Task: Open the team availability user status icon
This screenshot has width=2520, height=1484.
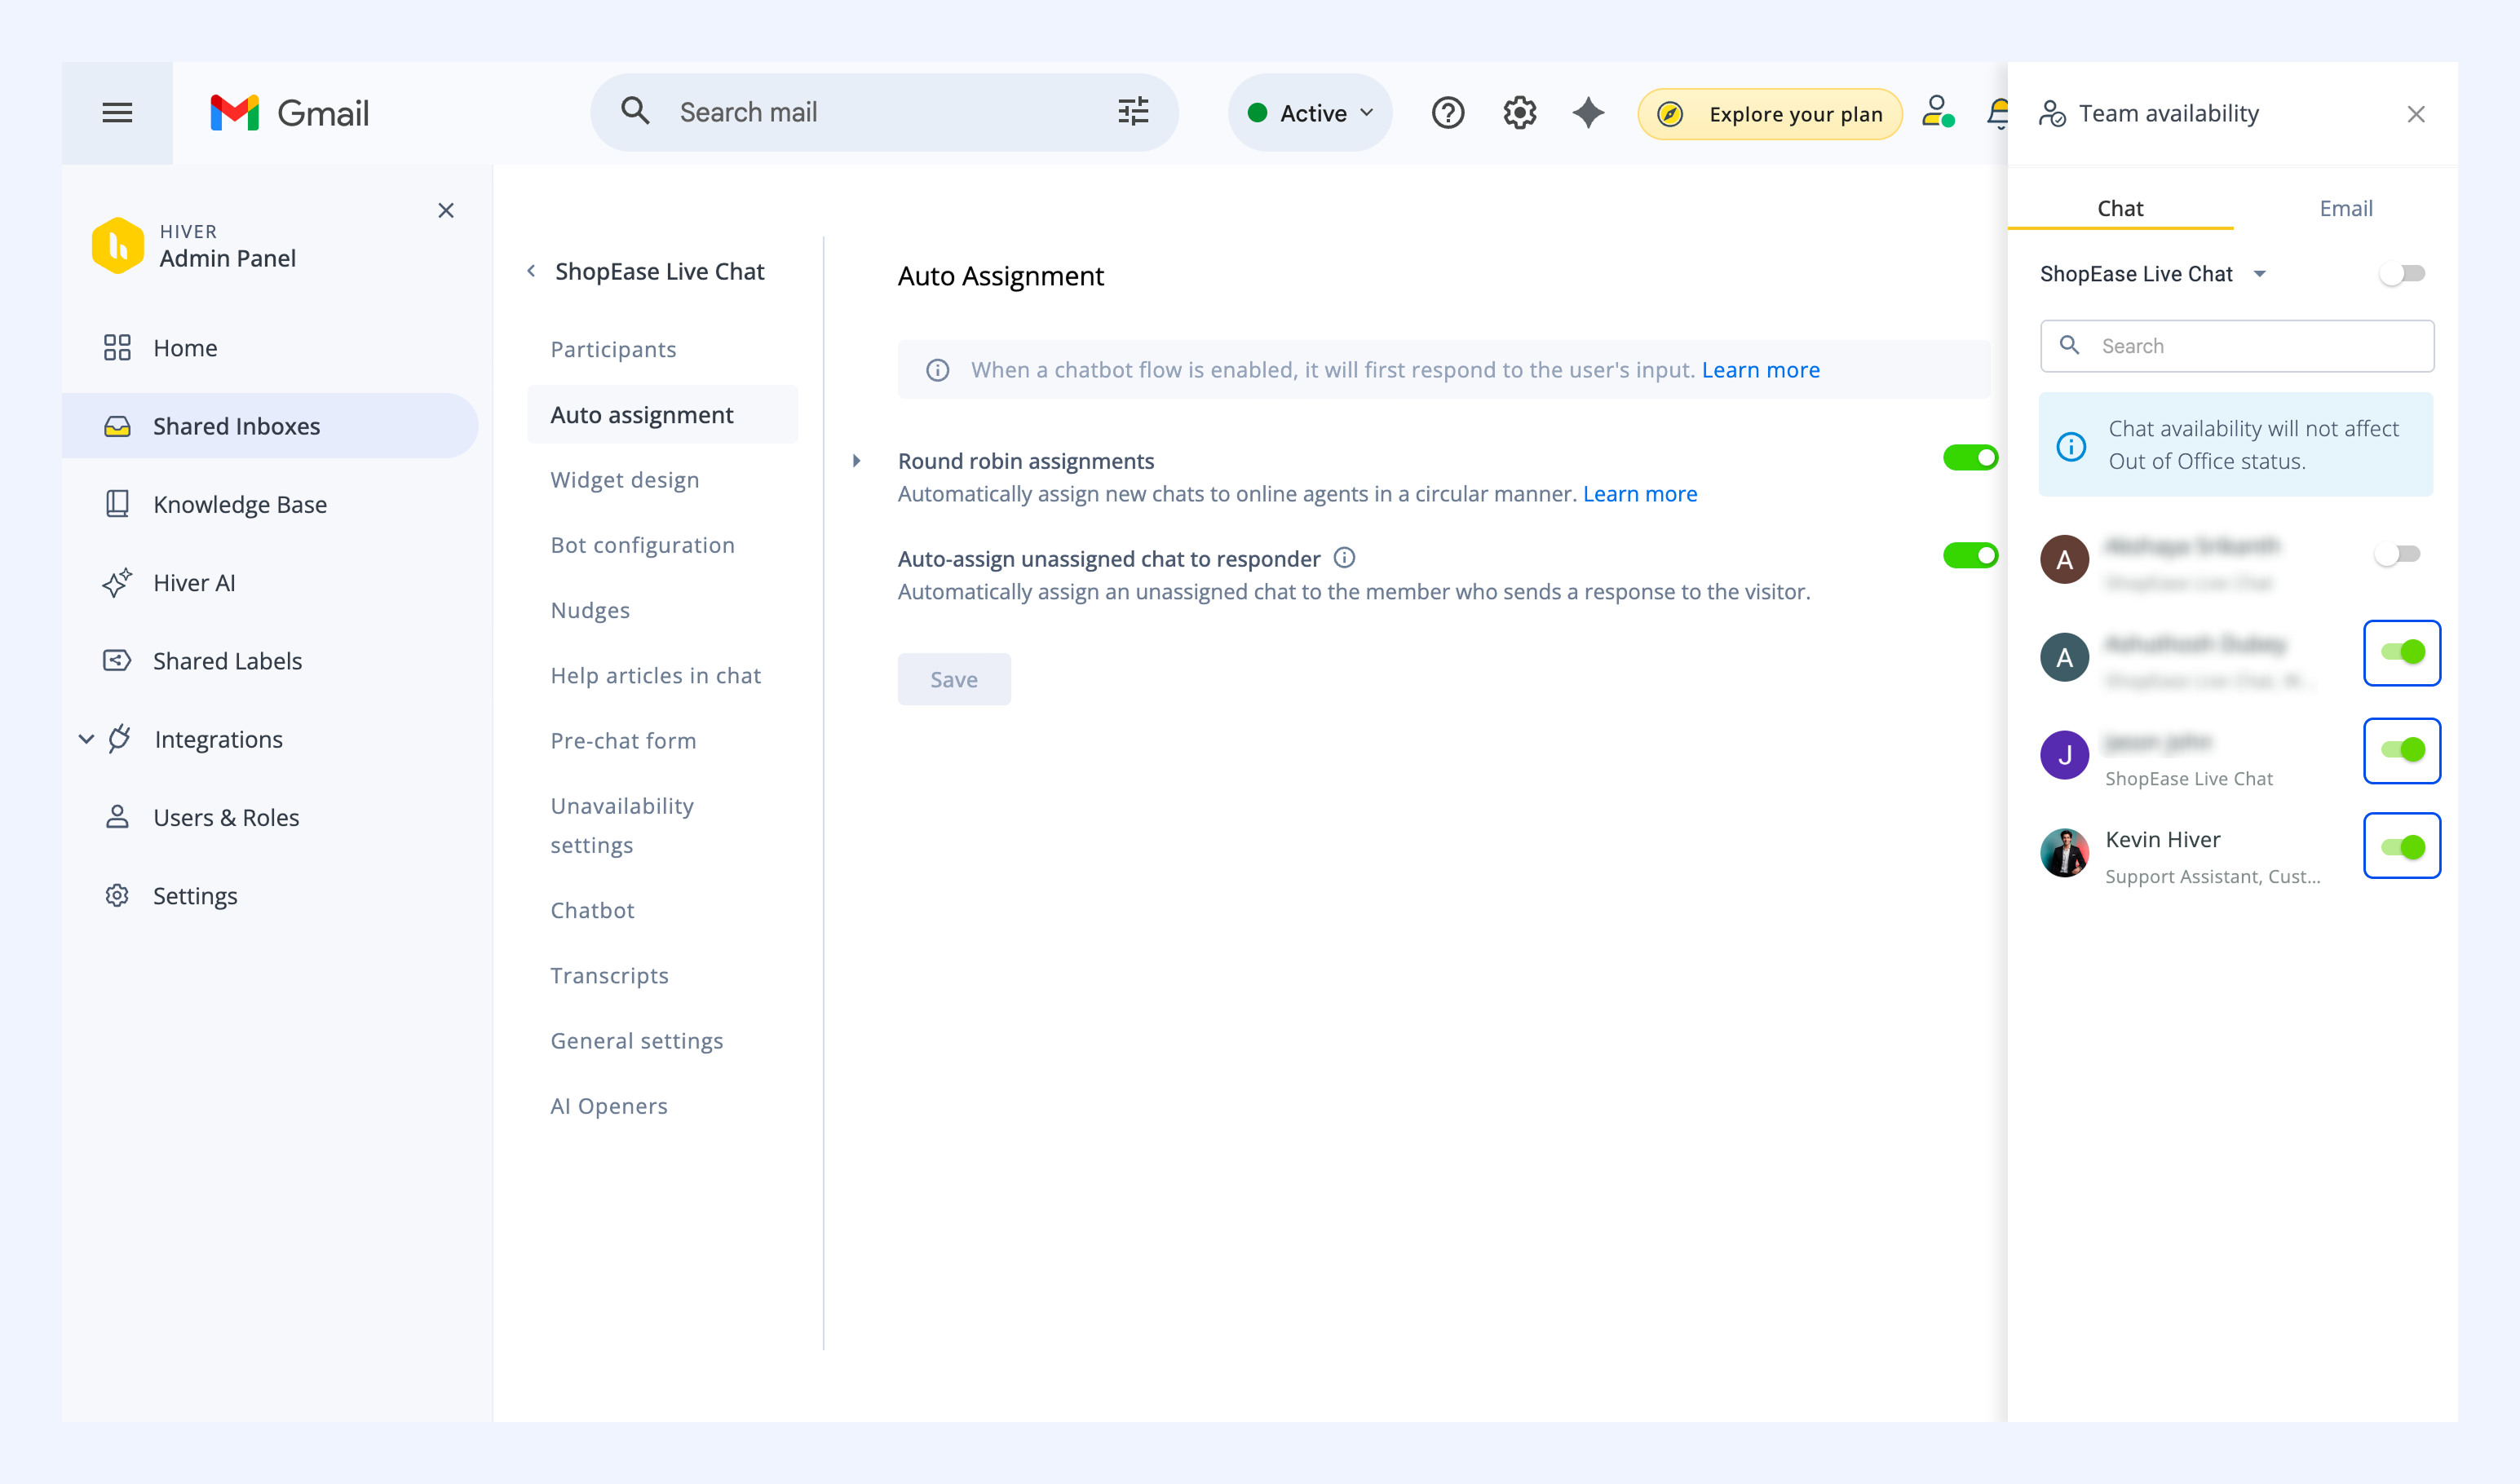Action: (1937, 112)
